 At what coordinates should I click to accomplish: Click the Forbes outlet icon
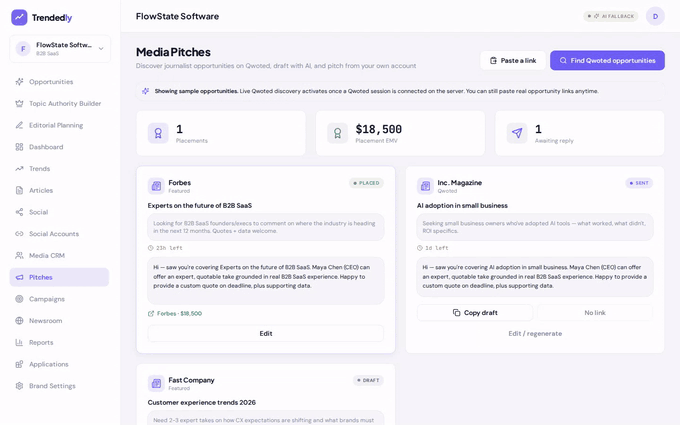pos(156,186)
